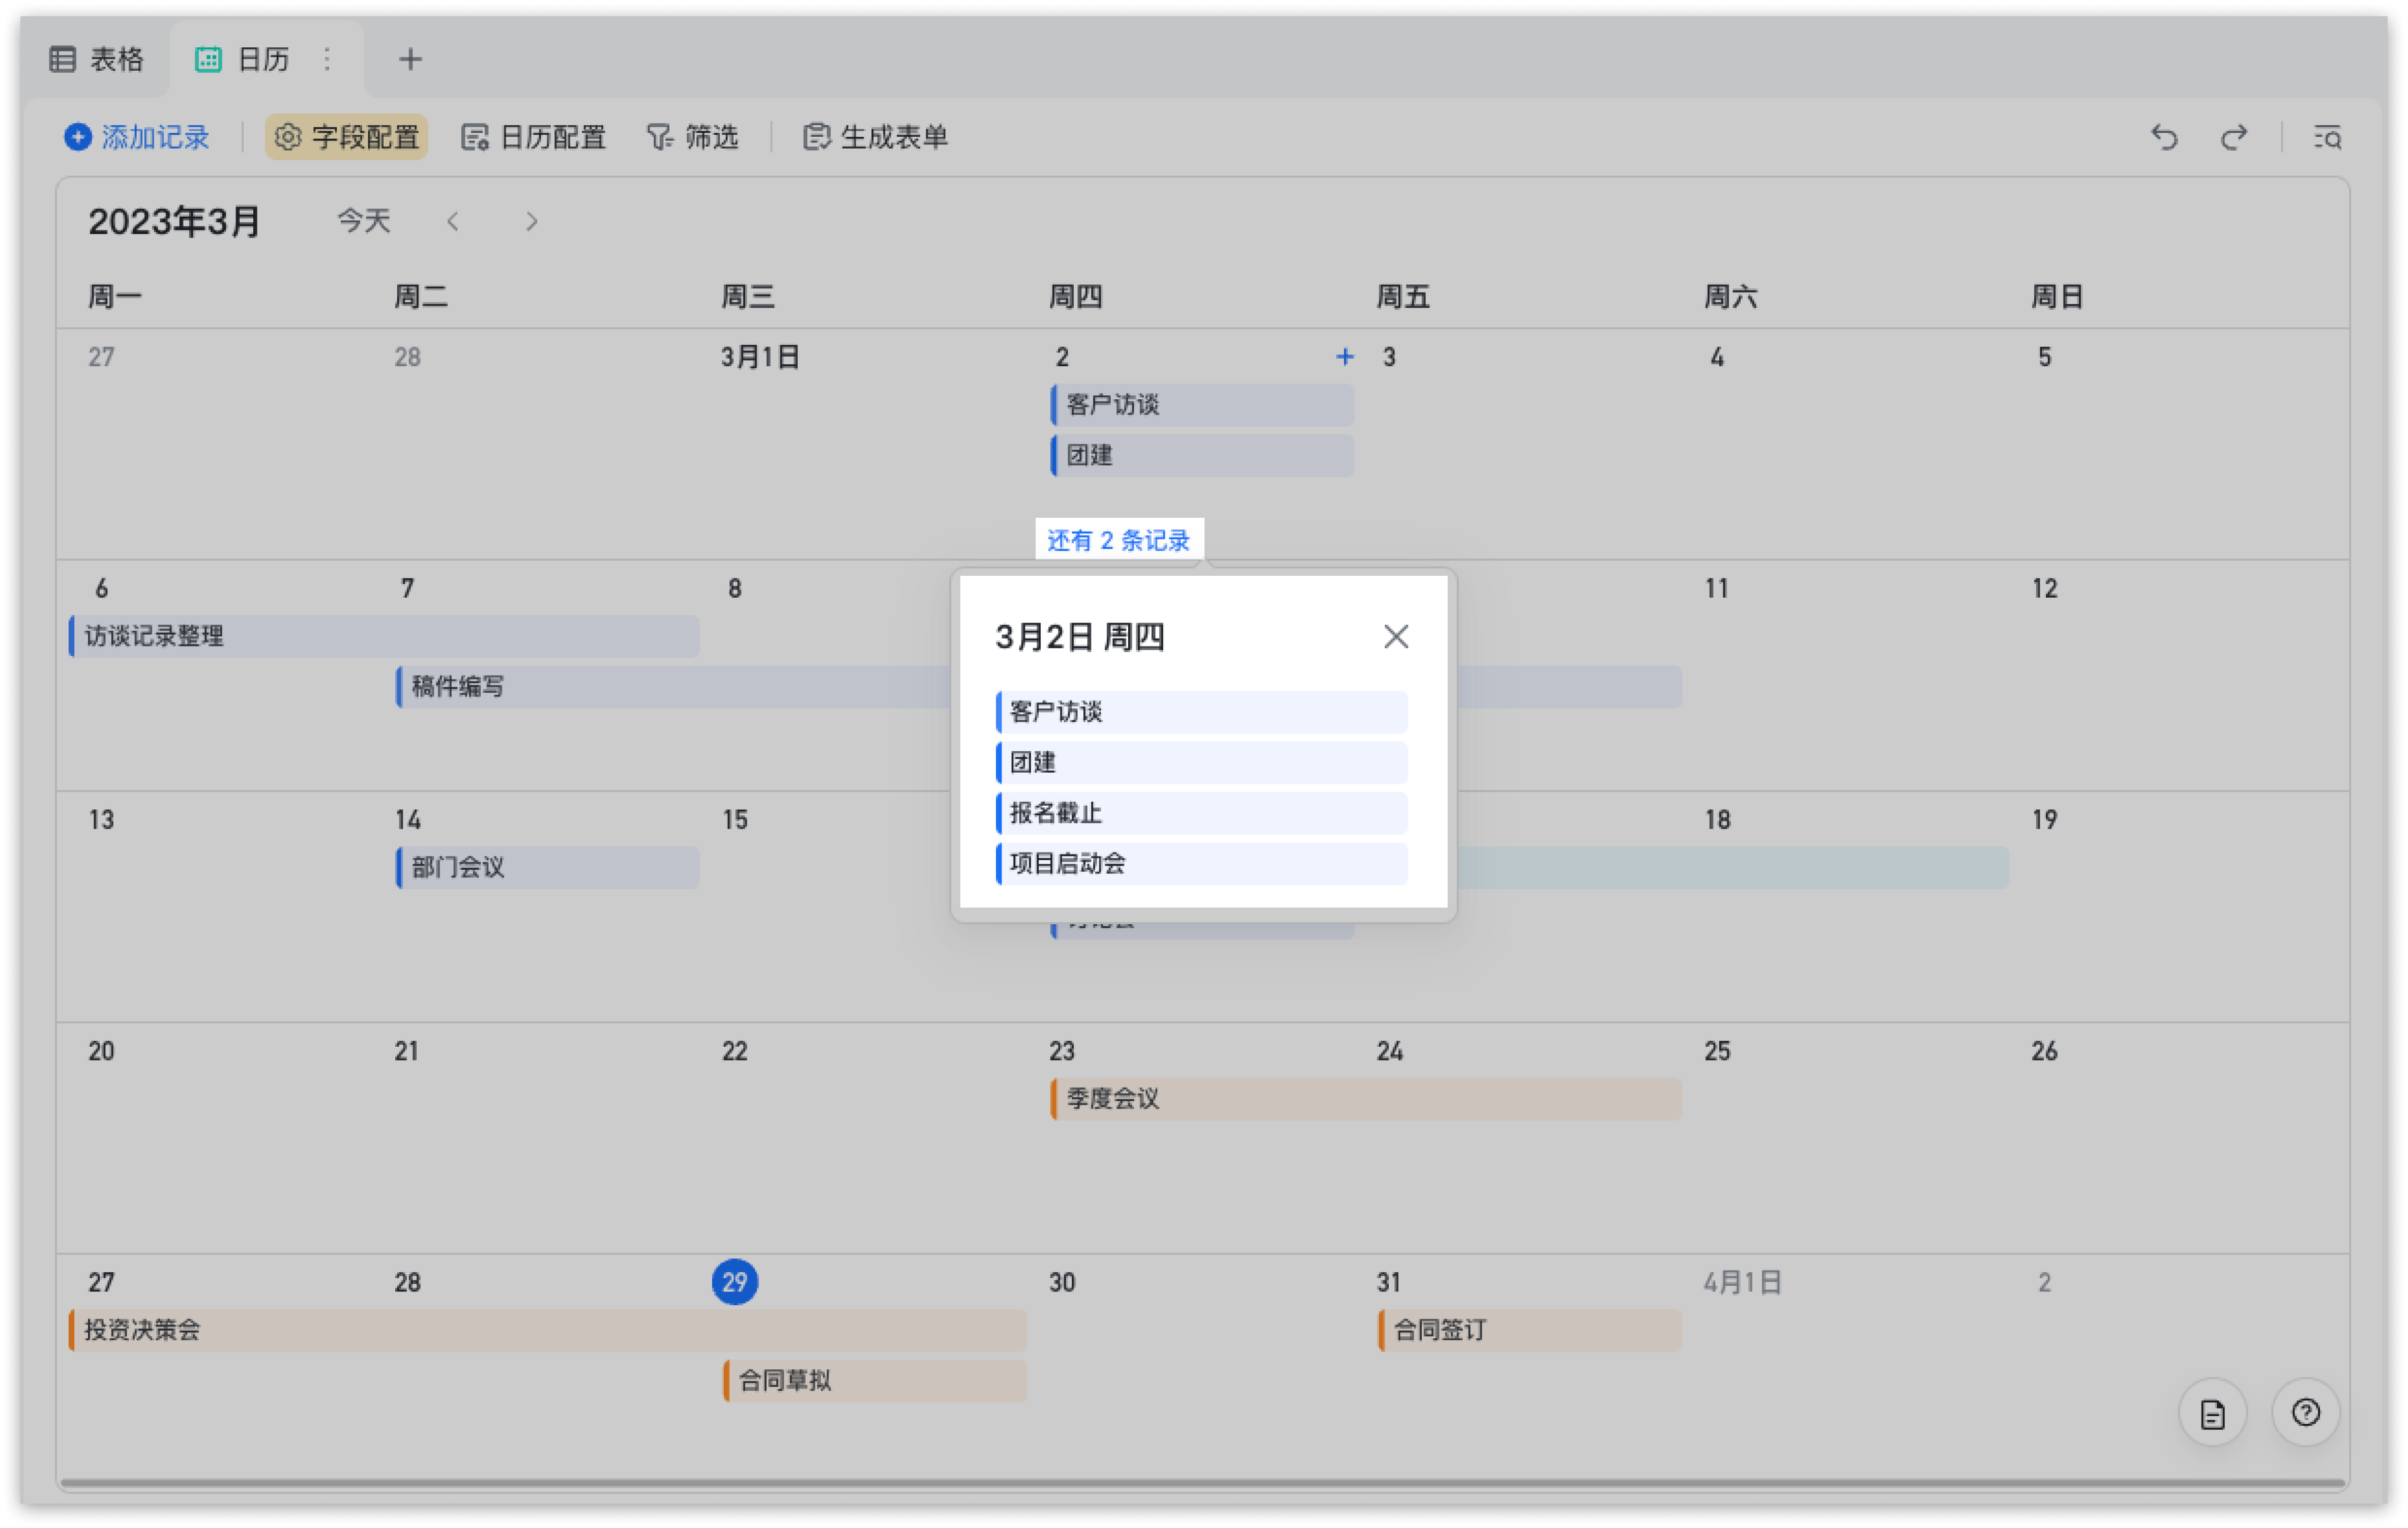The image size is (2408, 1528).
Task: Click the help question mark icon
Action: [2306, 1412]
